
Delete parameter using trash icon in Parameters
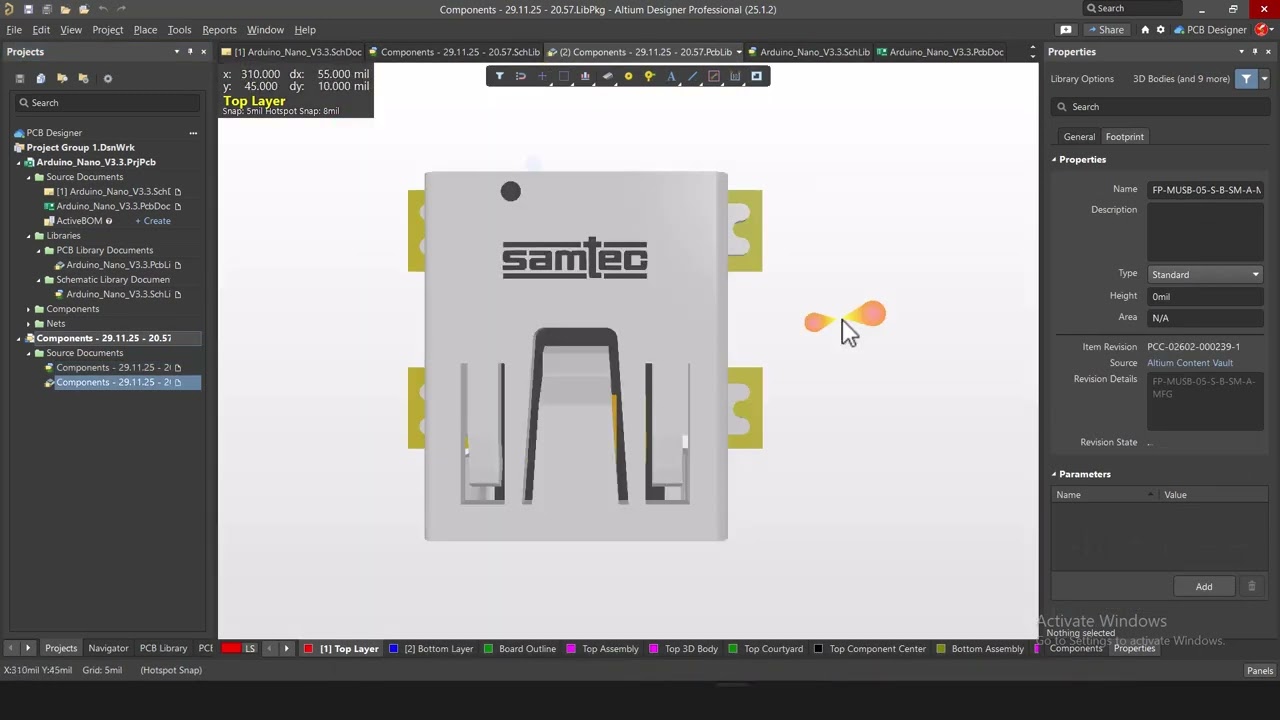(1251, 586)
